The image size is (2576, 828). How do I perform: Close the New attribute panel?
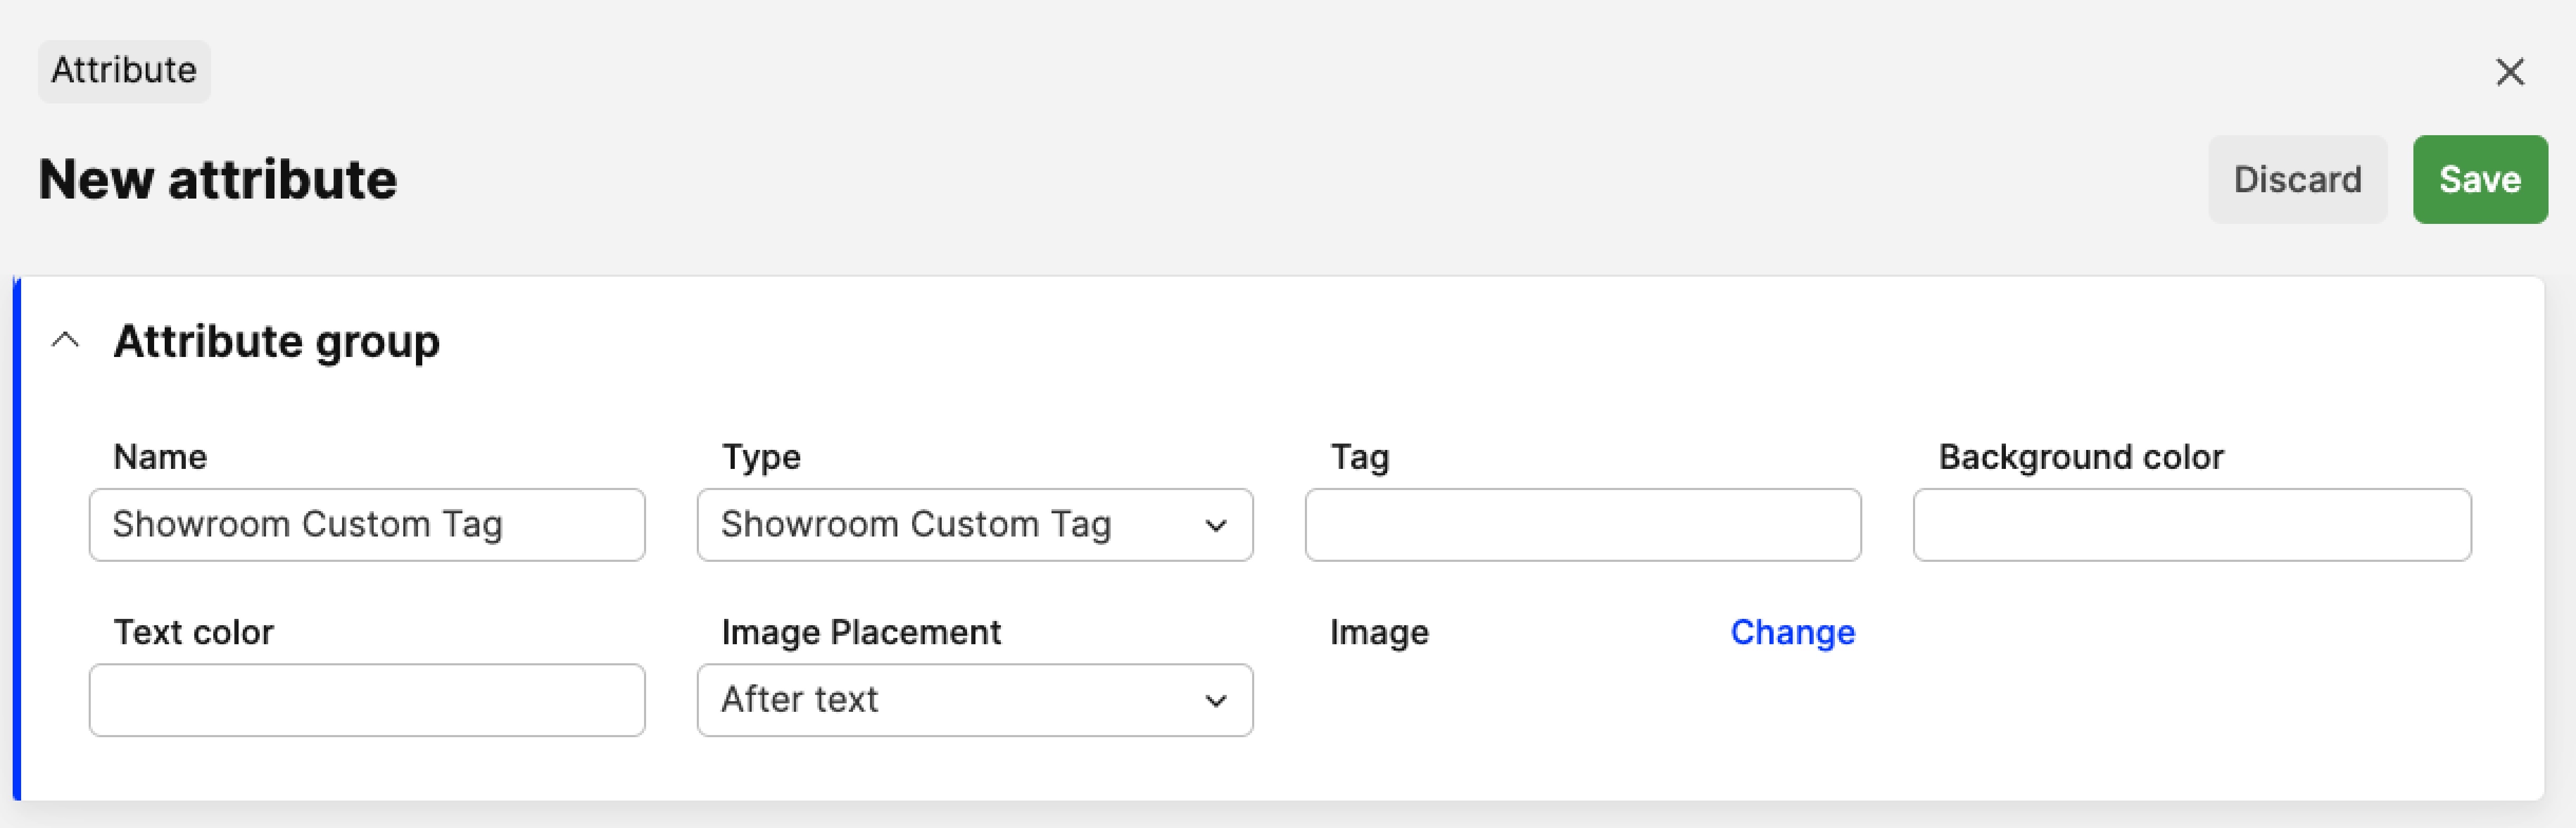pyautogui.click(x=2509, y=72)
